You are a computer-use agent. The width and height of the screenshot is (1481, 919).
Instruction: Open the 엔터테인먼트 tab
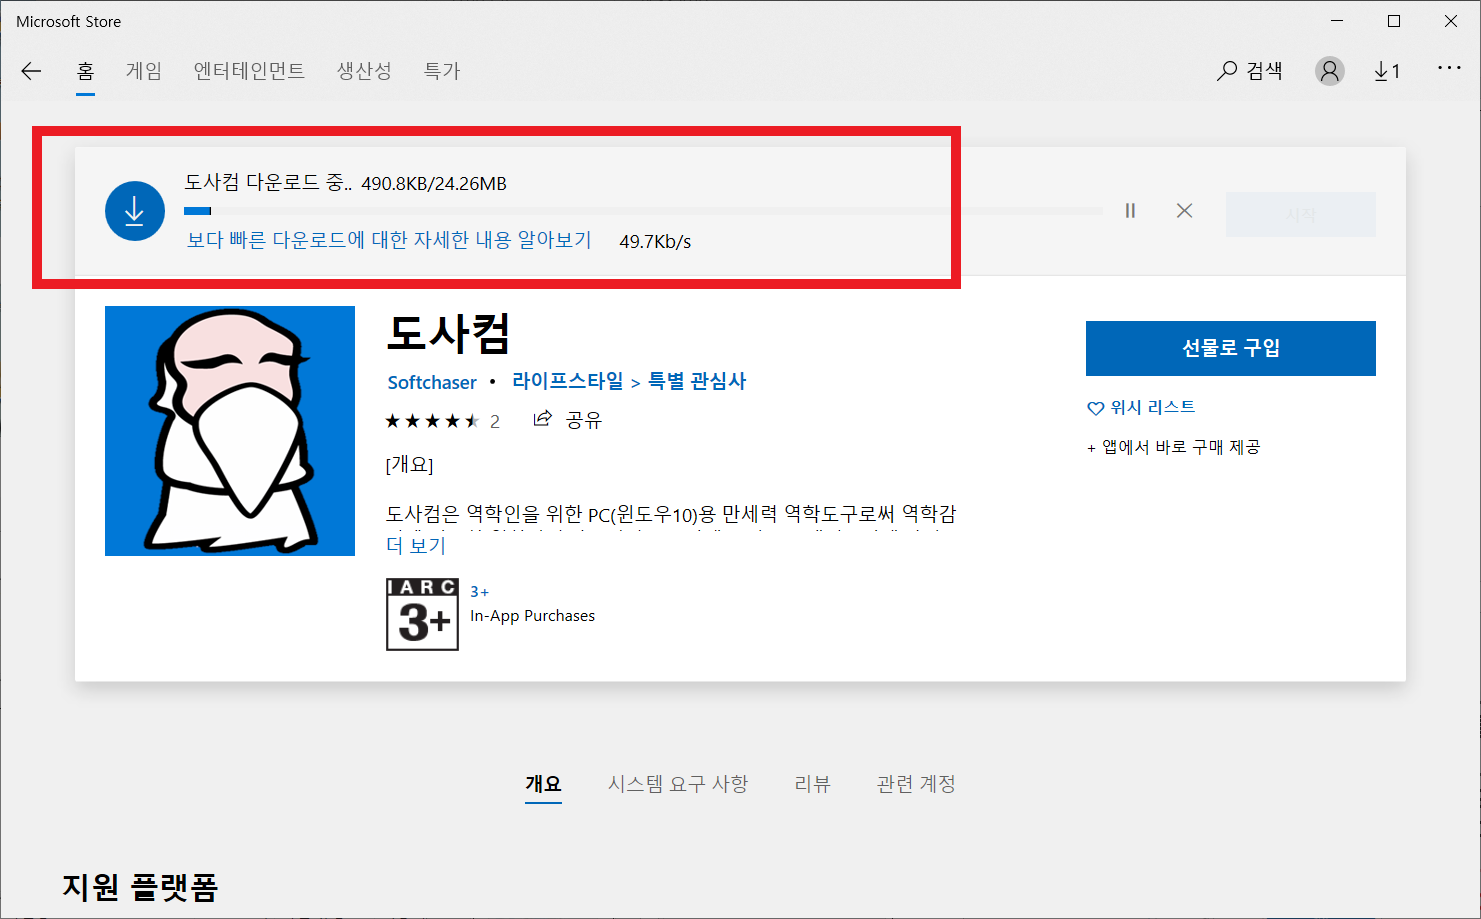click(x=249, y=71)
